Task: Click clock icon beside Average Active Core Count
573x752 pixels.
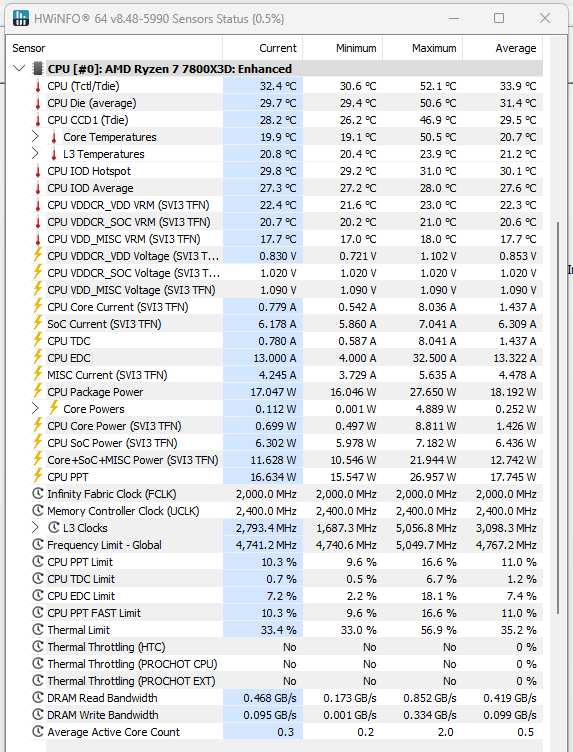Action: (38, 731)
